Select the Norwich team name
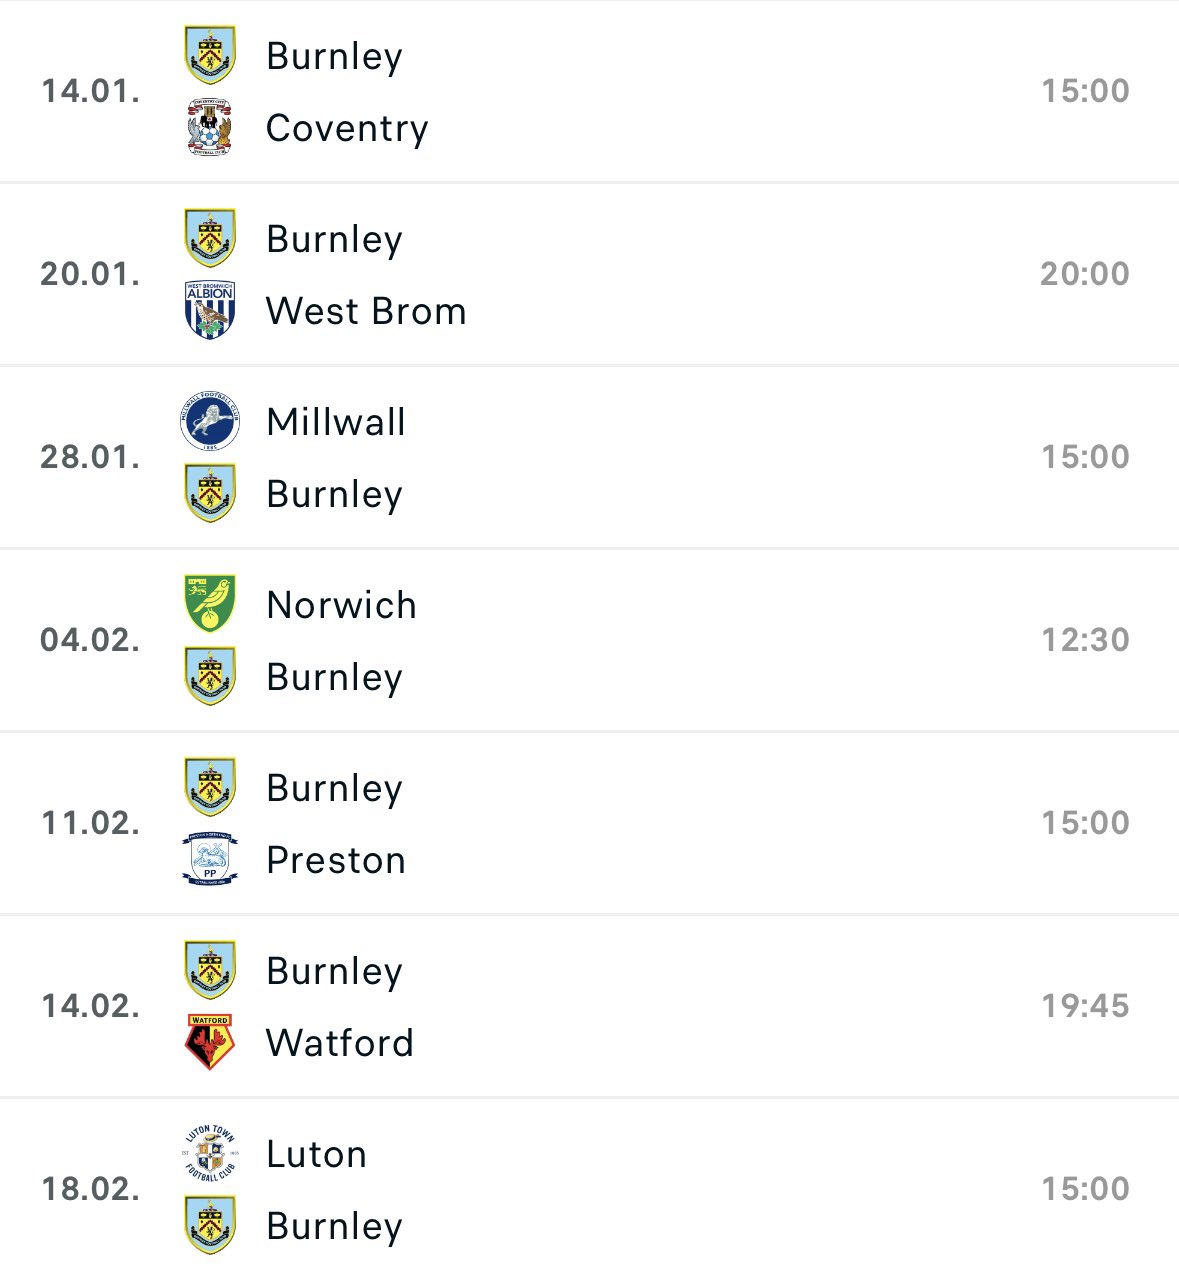This screenshot has height=1277, width=1179. click(341, 605)
